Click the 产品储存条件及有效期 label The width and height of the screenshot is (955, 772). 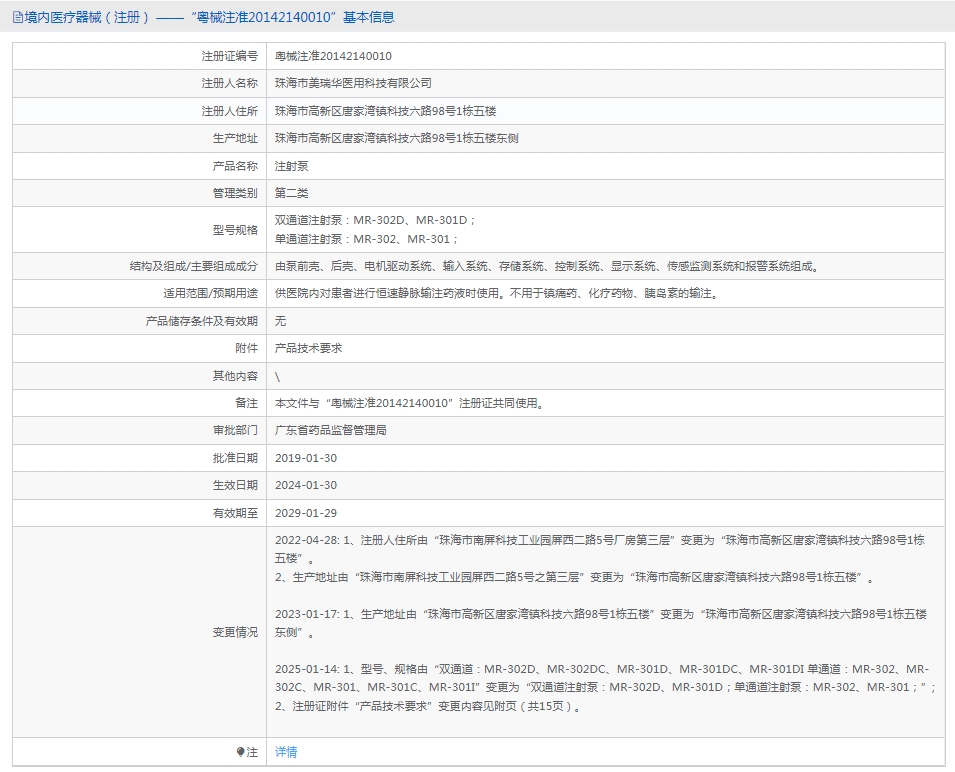click(x=202, y=321)
